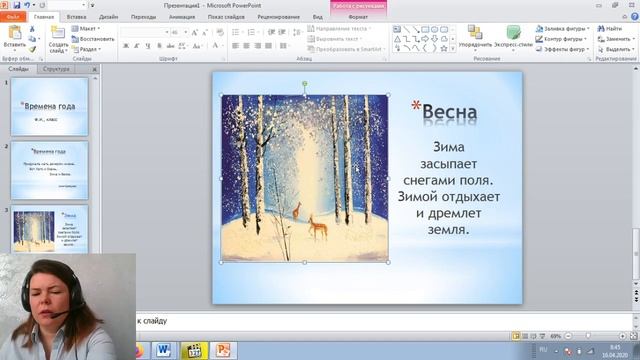Viewport: 640px width, 360px height.
Task: Open the font name combo box
Action: pos(145,32)
